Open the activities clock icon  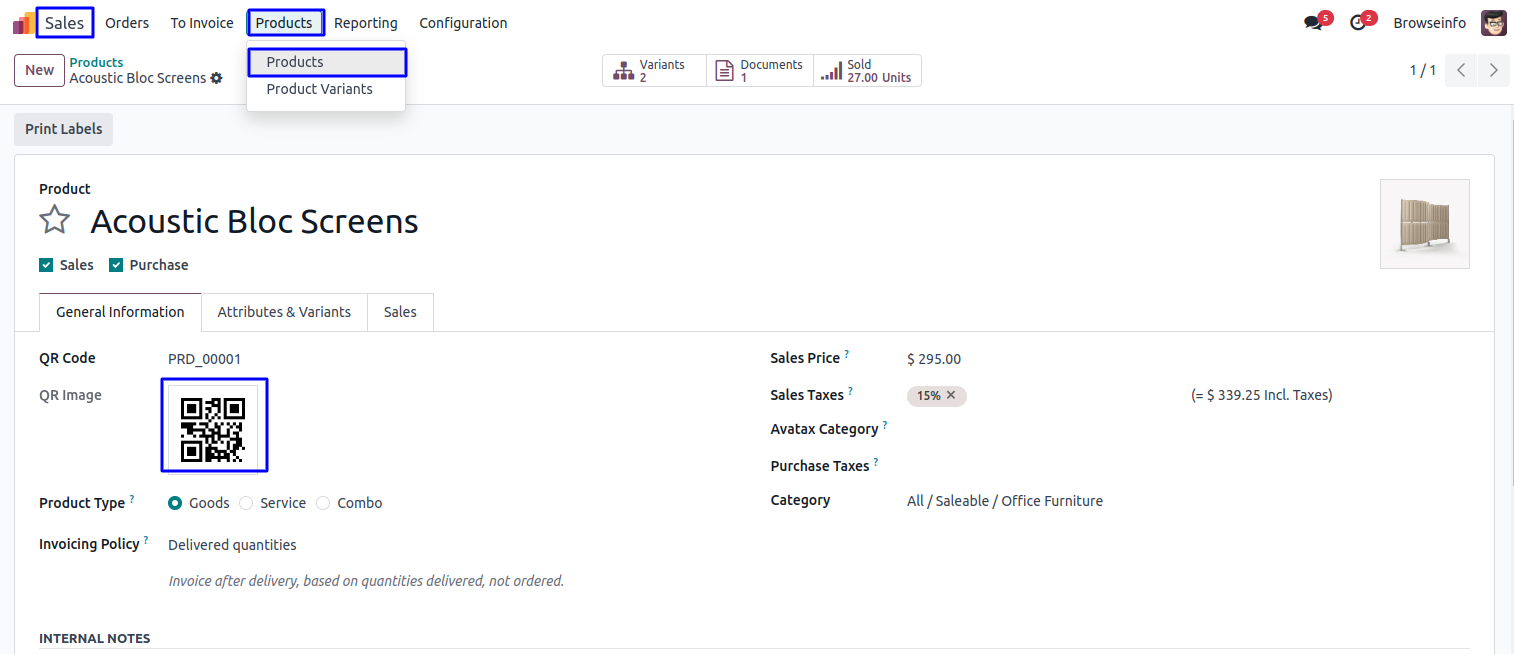pos(1357,23)
